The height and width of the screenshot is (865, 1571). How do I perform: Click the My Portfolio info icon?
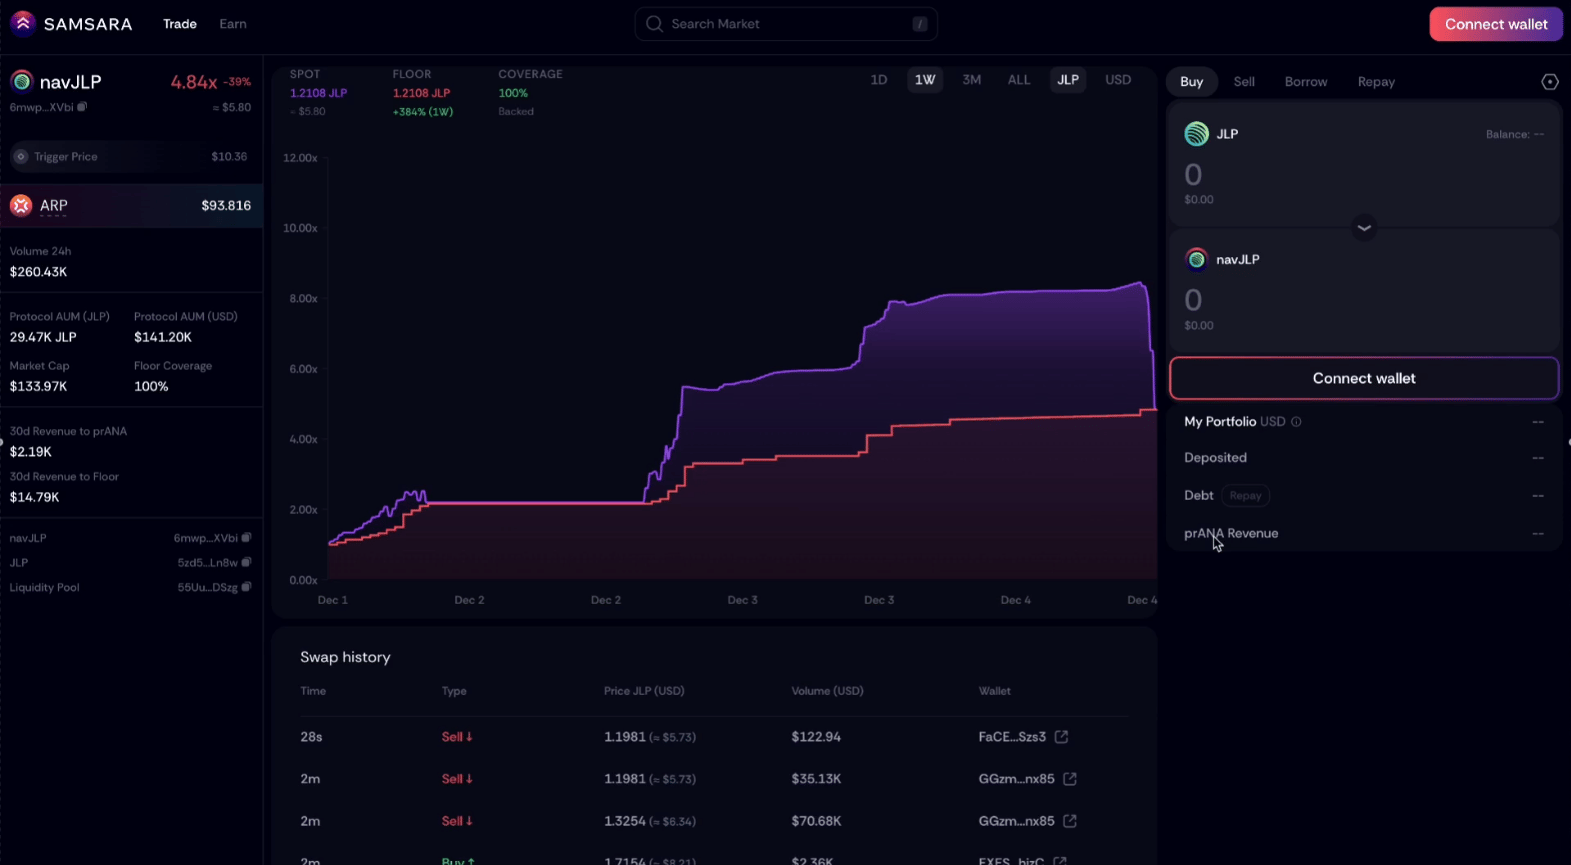1296,422
